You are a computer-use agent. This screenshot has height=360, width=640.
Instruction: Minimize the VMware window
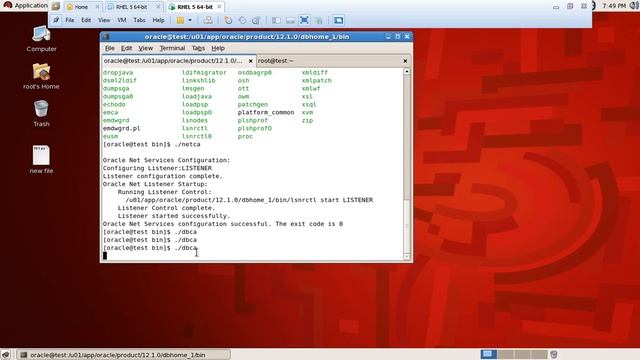(x=556, y=7)
